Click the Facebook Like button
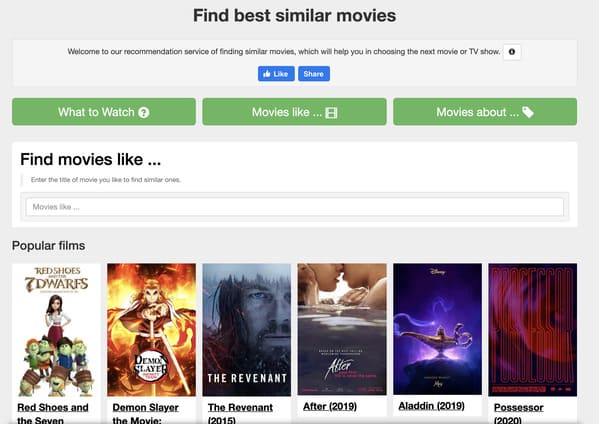This screenshot has height=424, width=599. click(276, 74)
